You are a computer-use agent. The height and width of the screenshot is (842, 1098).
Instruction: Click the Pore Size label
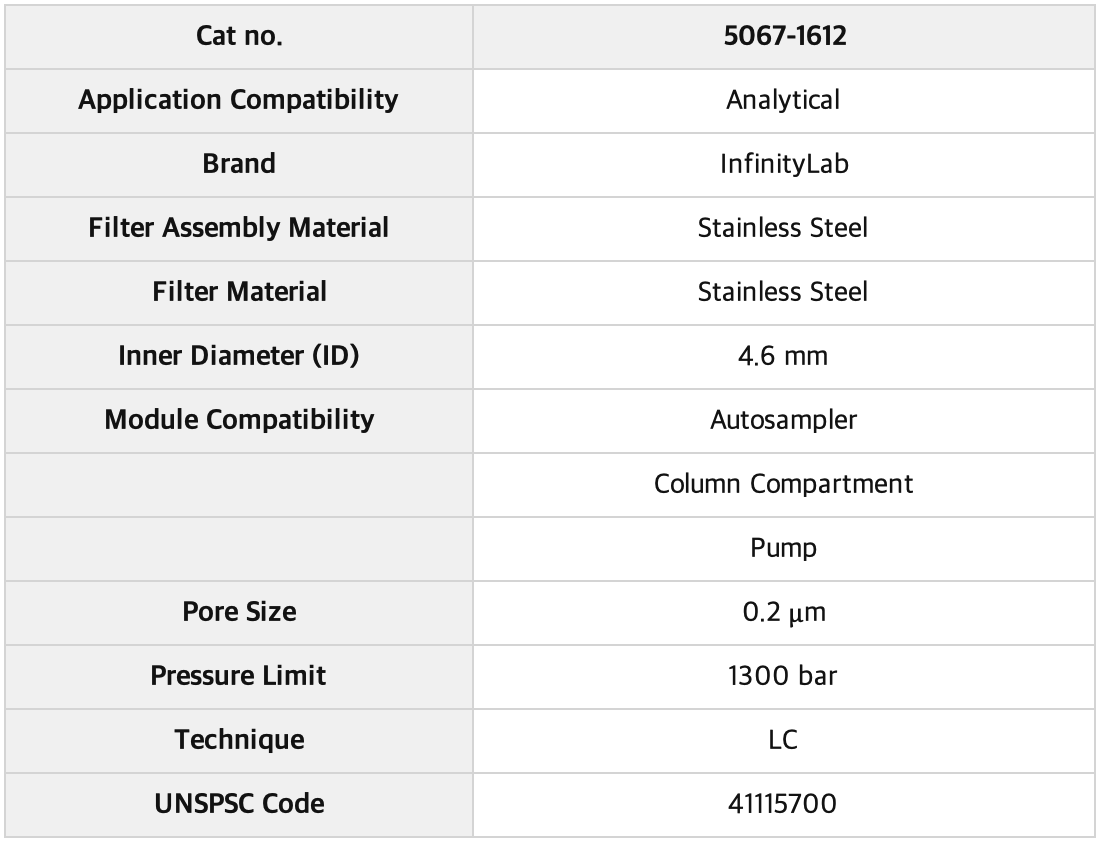coord(239,612)
